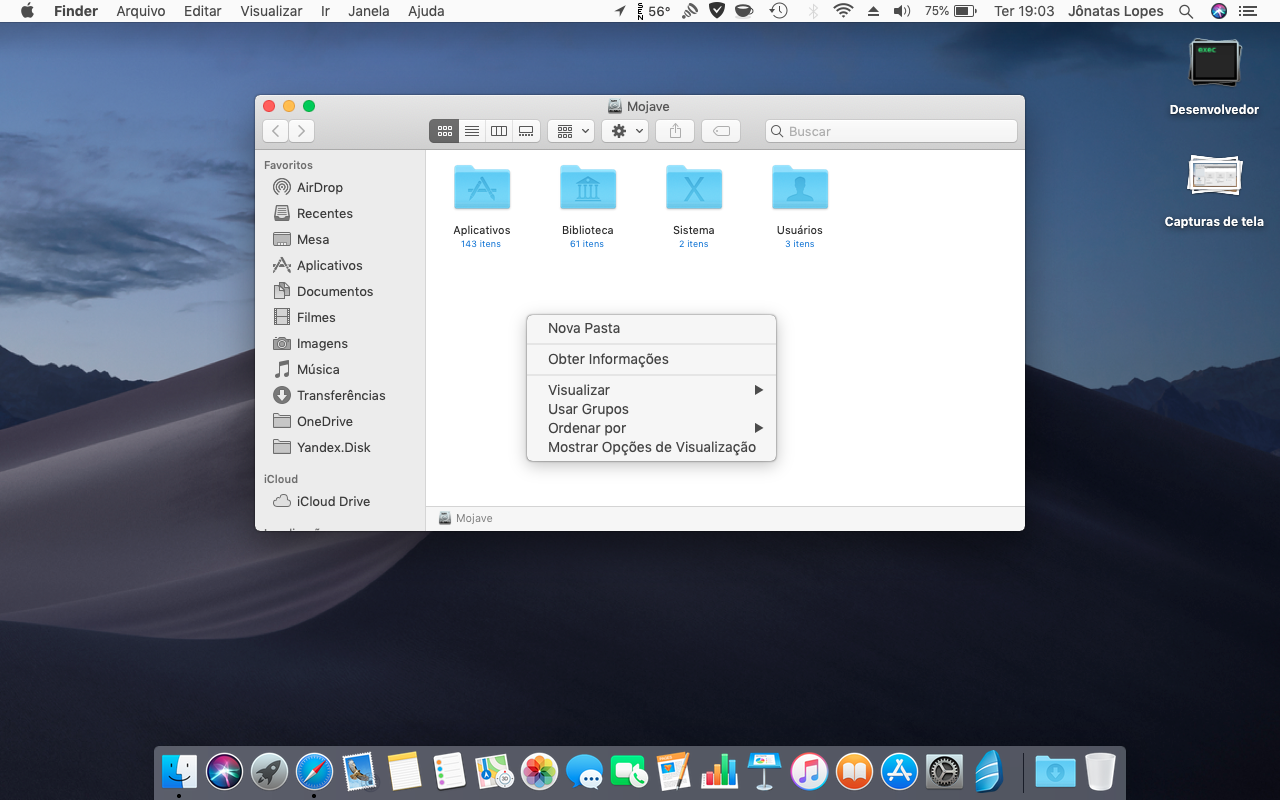Choose Nova Pasta from context menu
Viewport: 1280px width, 800px height.
[651, 328]
